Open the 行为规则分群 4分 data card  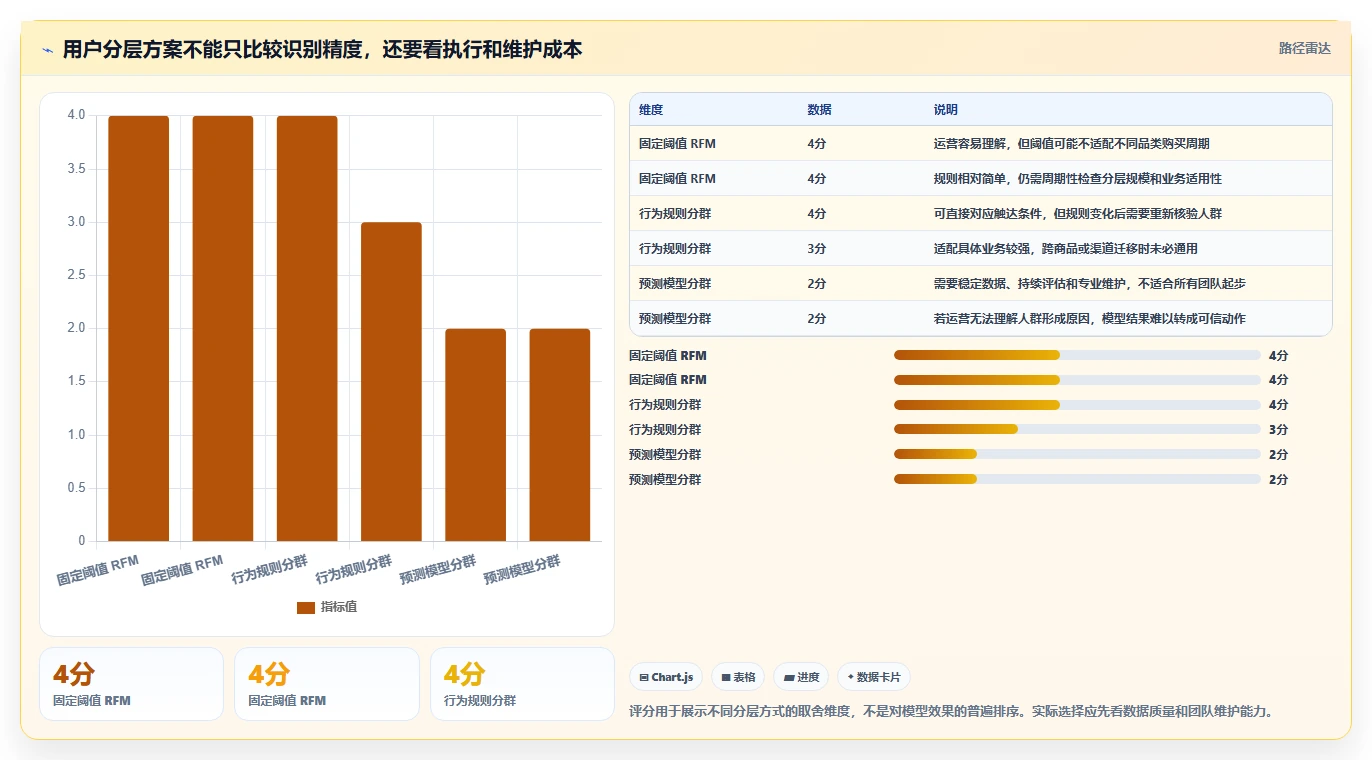(522, 684)
